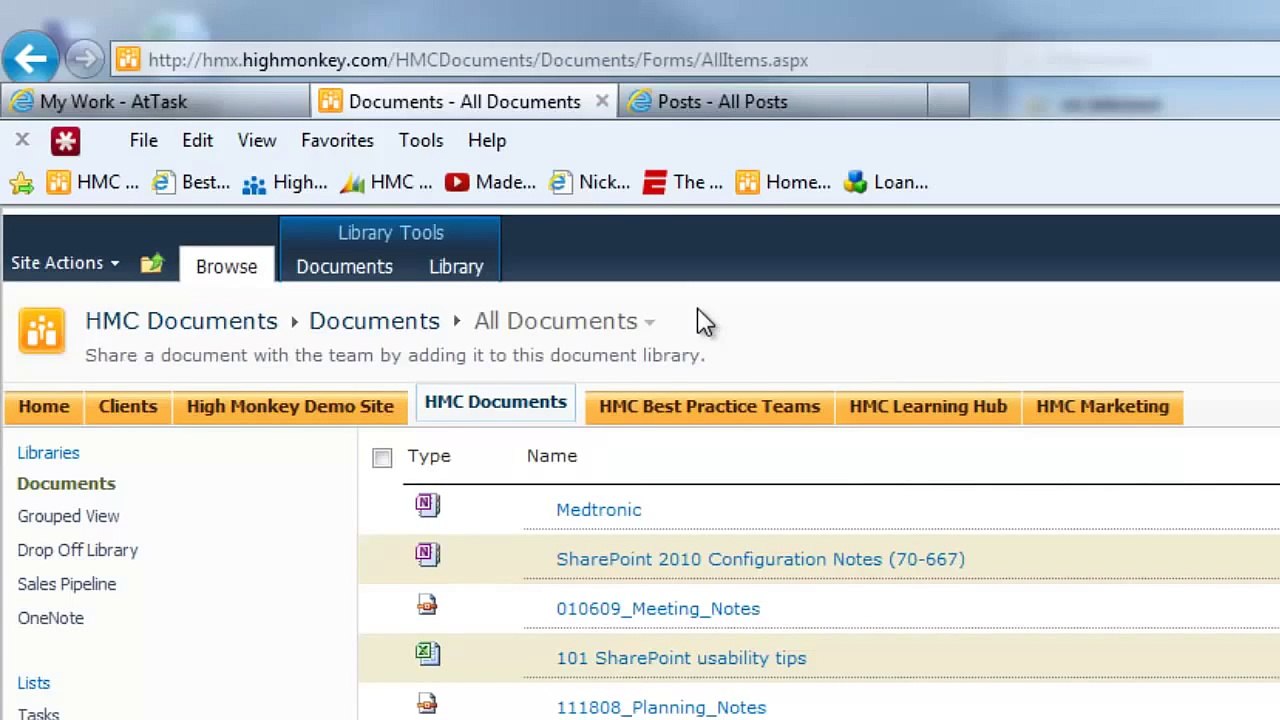
Task: Open the Favorites menu
Action: click(337, 141)
